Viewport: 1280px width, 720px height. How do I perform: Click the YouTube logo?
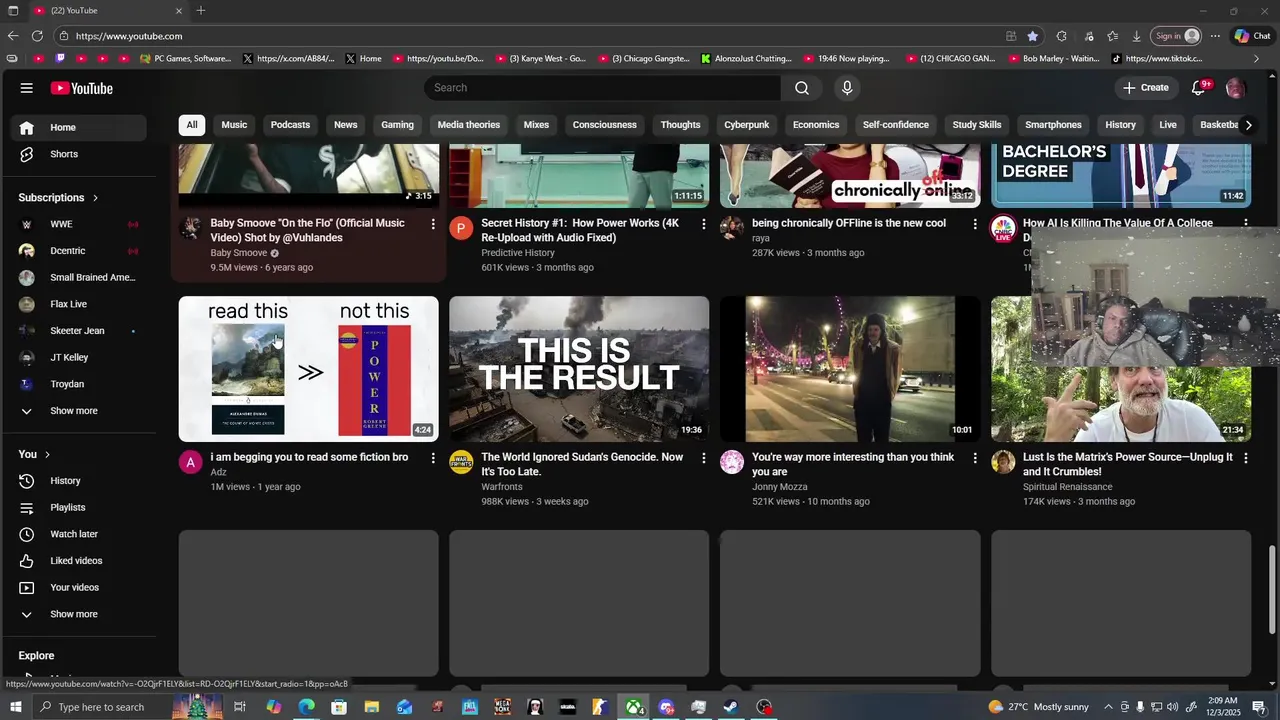[x=82, y=88]
